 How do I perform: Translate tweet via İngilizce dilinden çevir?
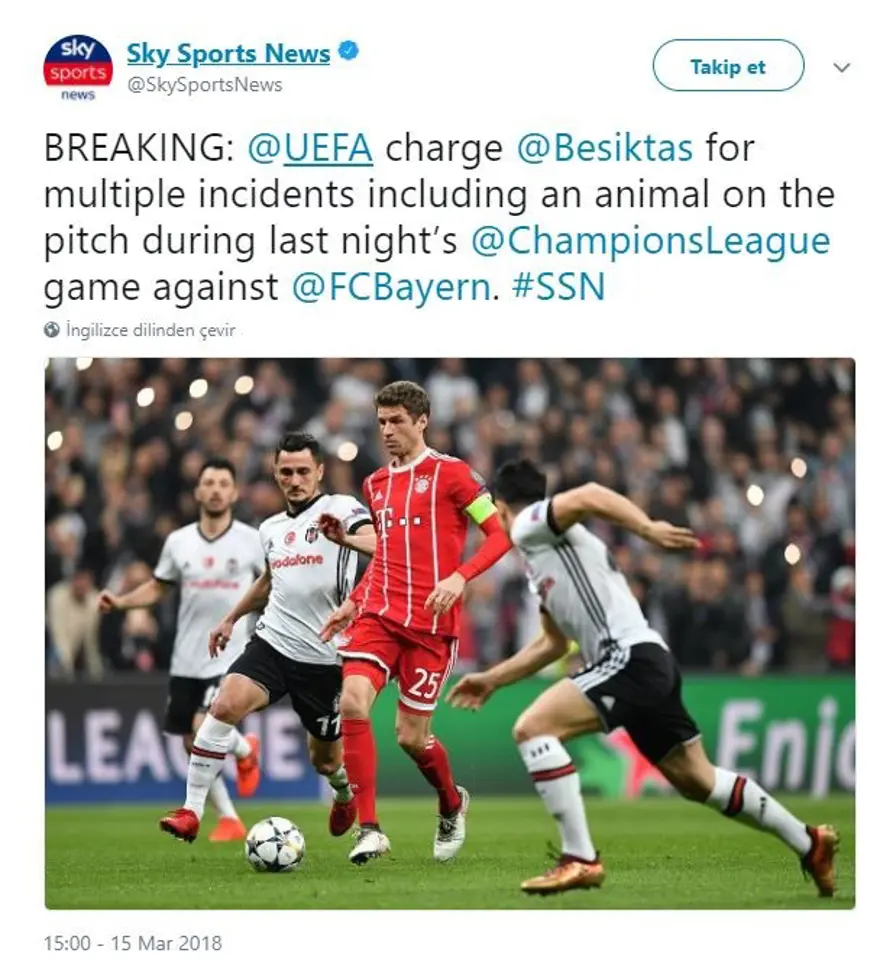[x=150, y=330]
